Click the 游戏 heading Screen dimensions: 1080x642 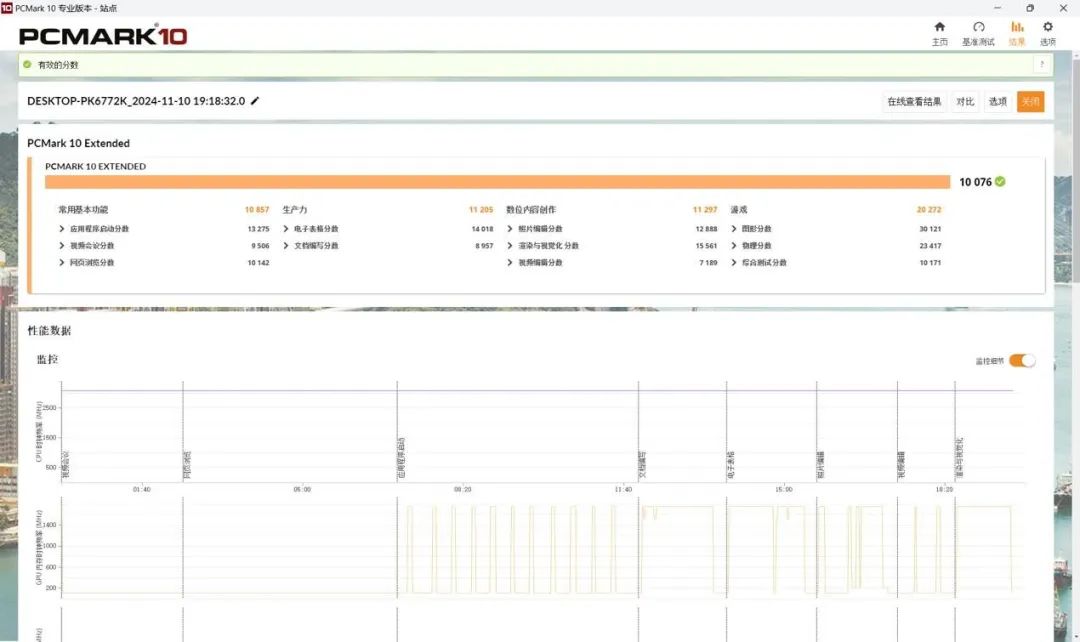(x=738, y=209)
